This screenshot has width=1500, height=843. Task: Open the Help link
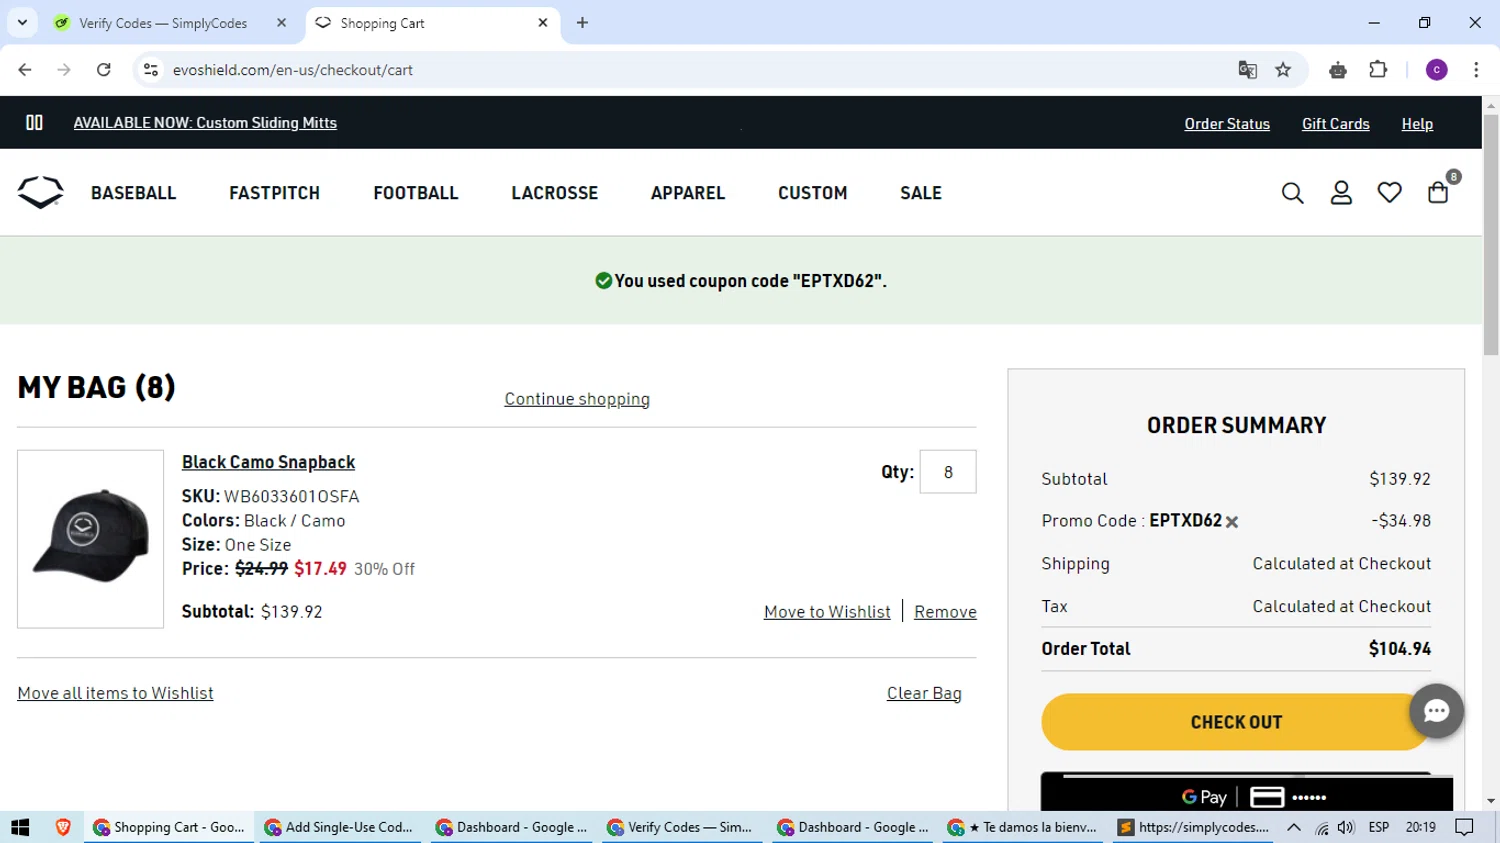coord(1417,124)
